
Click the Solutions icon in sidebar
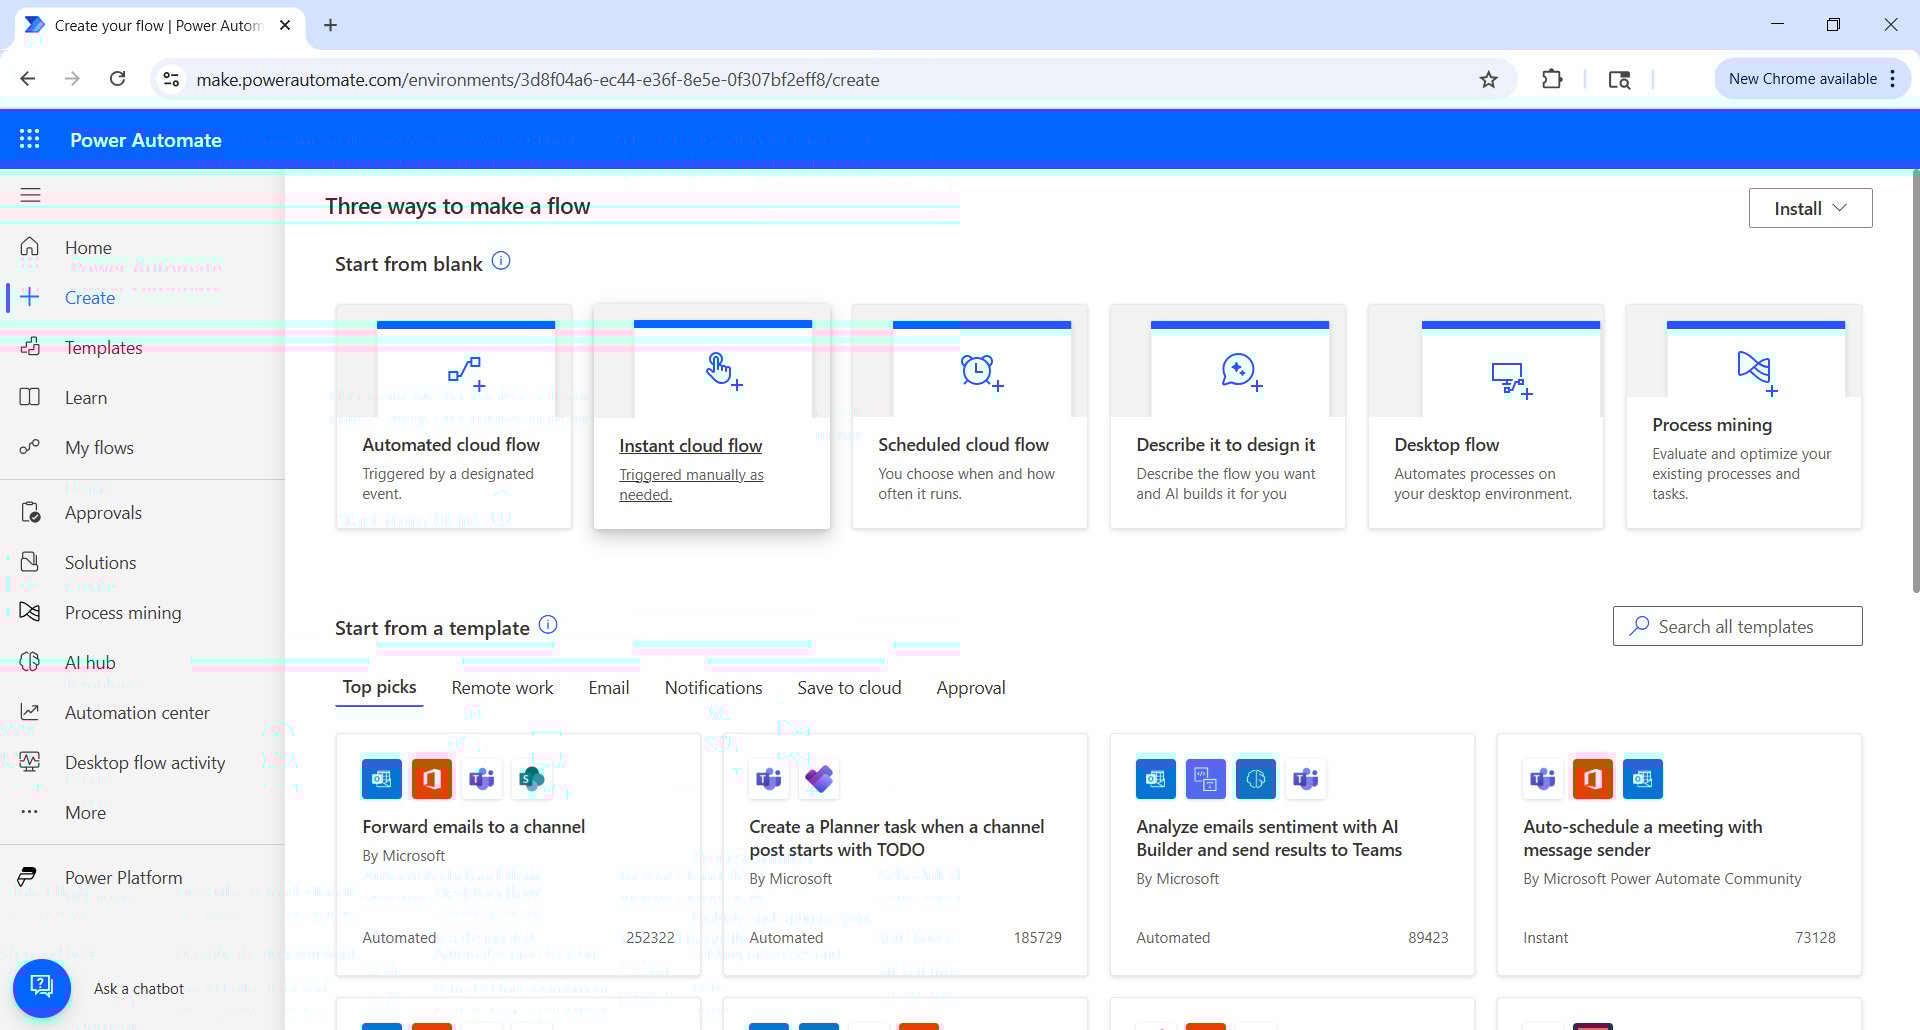coord(30,562)
